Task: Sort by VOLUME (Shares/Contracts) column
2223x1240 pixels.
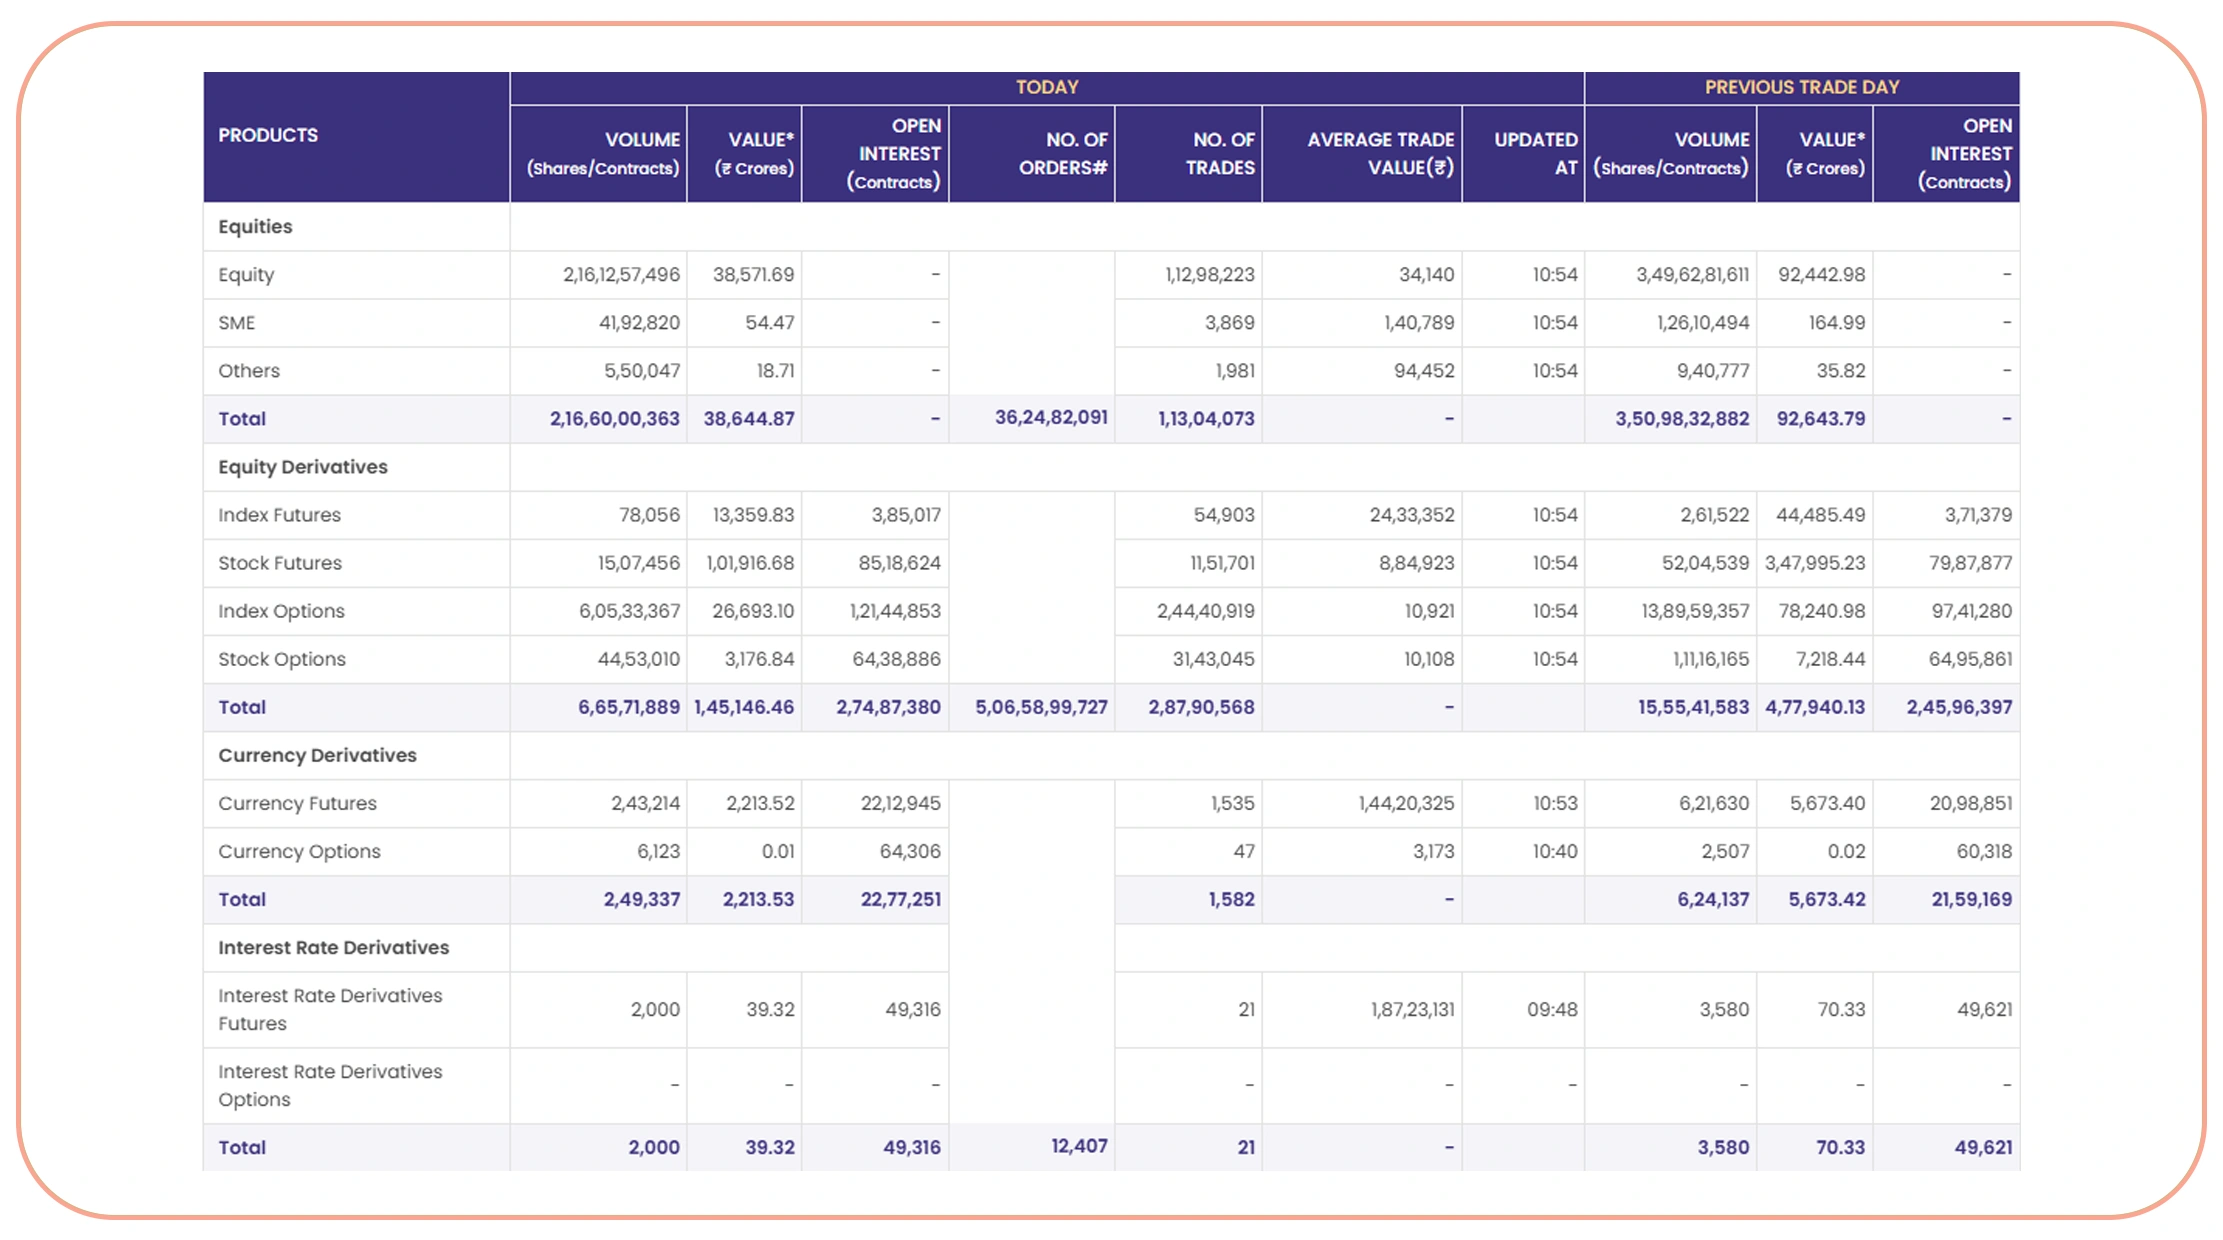Action: pyautogui.click(x=600, y=152)
